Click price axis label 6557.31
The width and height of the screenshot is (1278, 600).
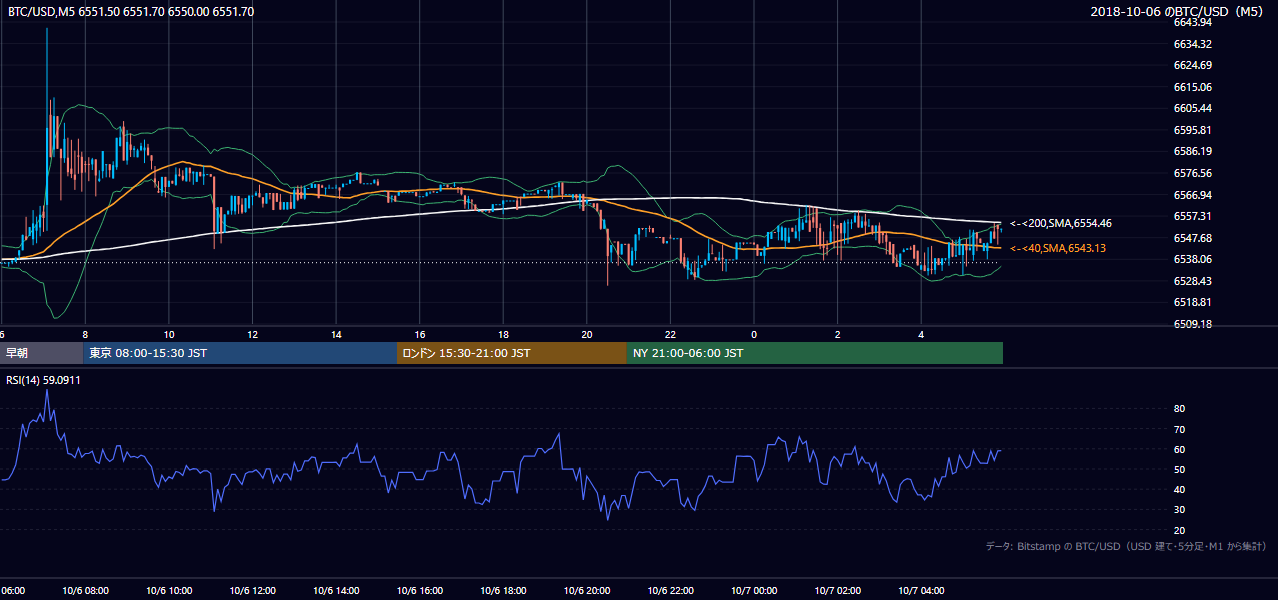pos(1193,216)
